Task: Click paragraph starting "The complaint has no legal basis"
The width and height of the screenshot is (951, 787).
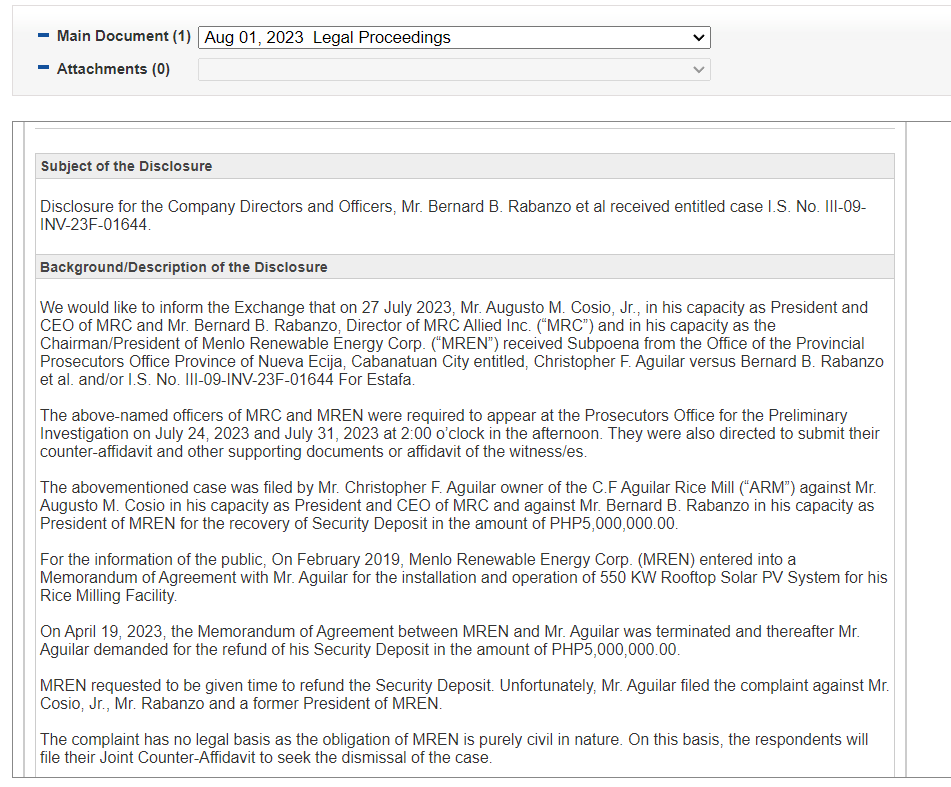Action: coord(454,748)
